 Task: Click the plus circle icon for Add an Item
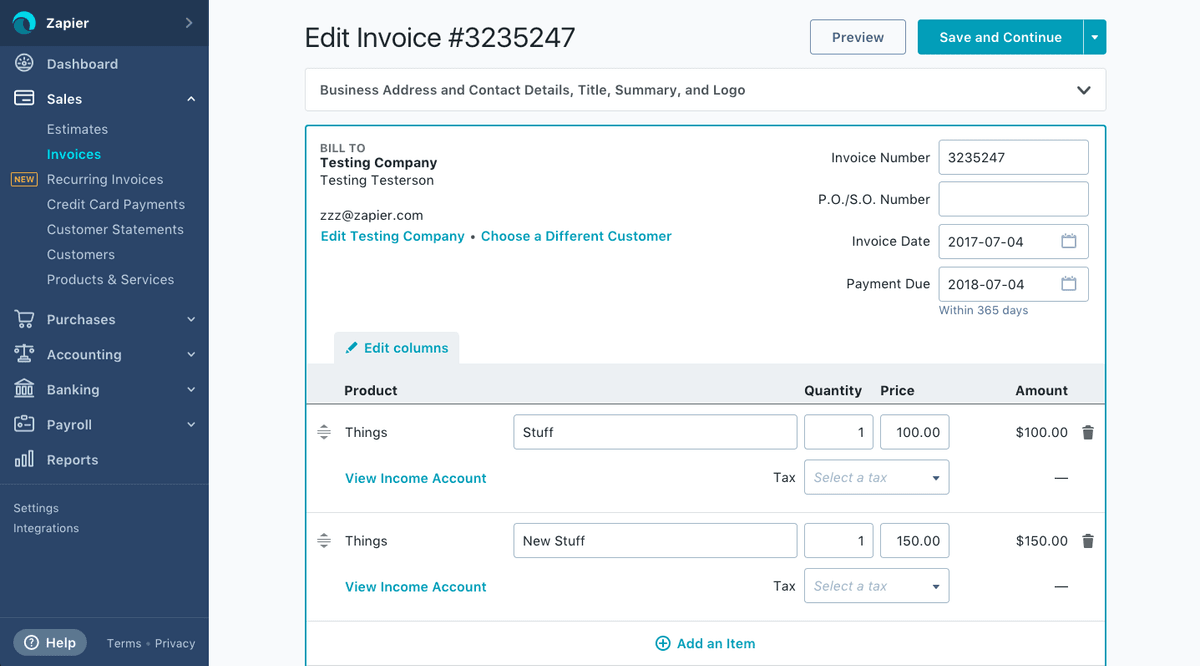point(662,643)
